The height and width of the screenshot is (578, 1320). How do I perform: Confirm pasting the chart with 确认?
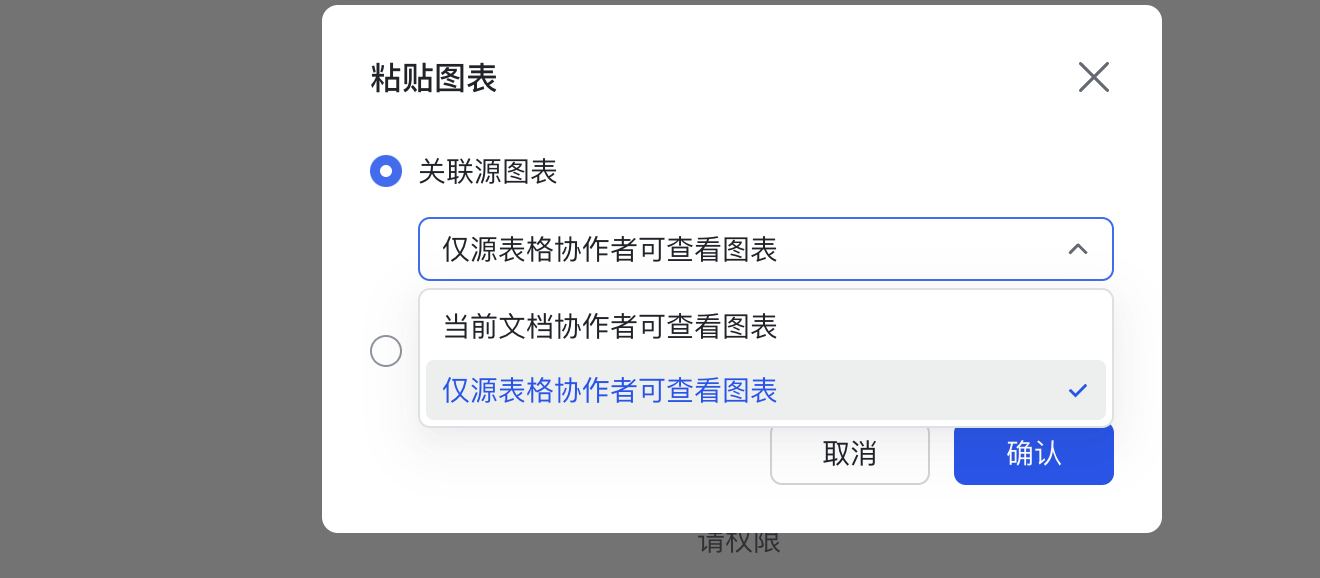click(x=1033, y=454)
